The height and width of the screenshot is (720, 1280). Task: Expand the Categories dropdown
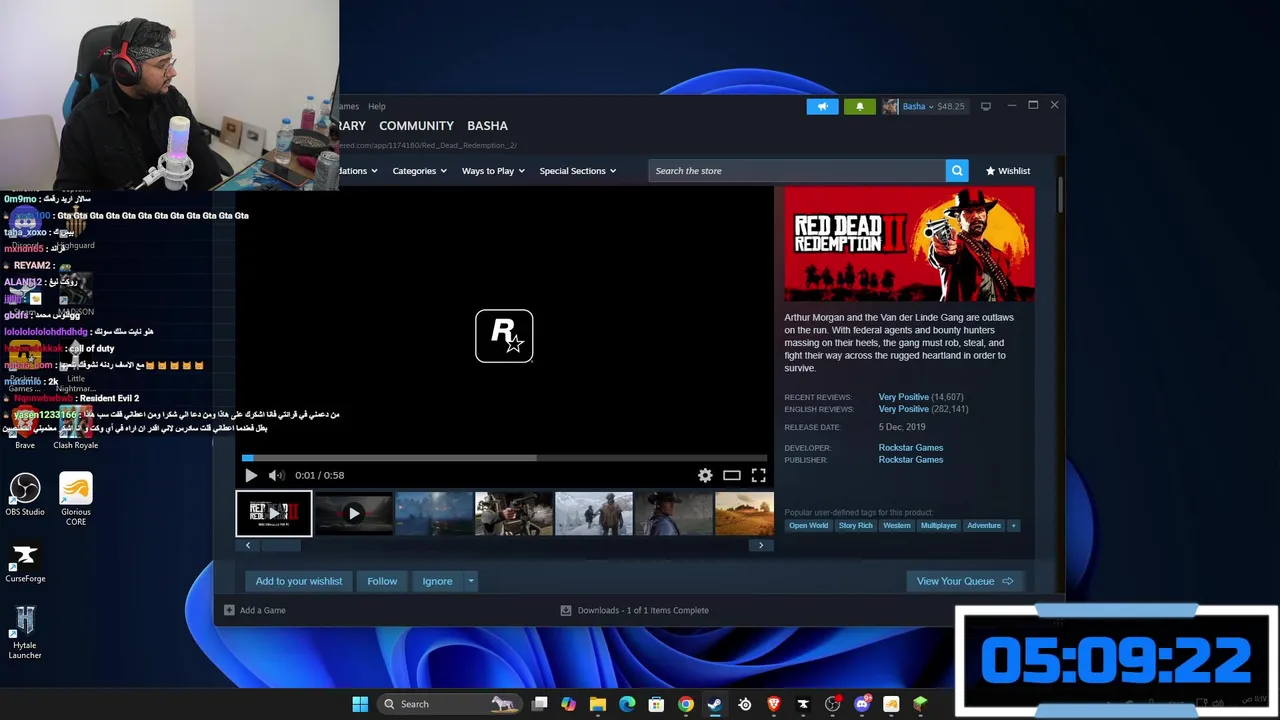[x=419, y=171]
